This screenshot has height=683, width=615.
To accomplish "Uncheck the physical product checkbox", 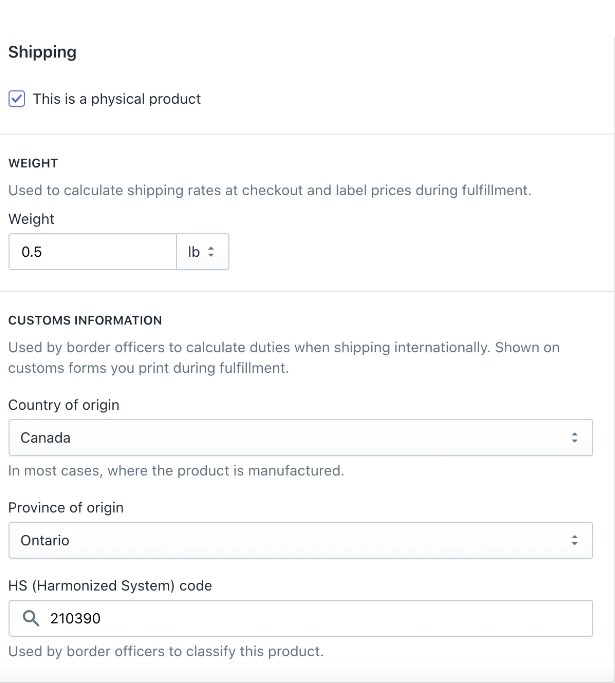I will point(17,99).
